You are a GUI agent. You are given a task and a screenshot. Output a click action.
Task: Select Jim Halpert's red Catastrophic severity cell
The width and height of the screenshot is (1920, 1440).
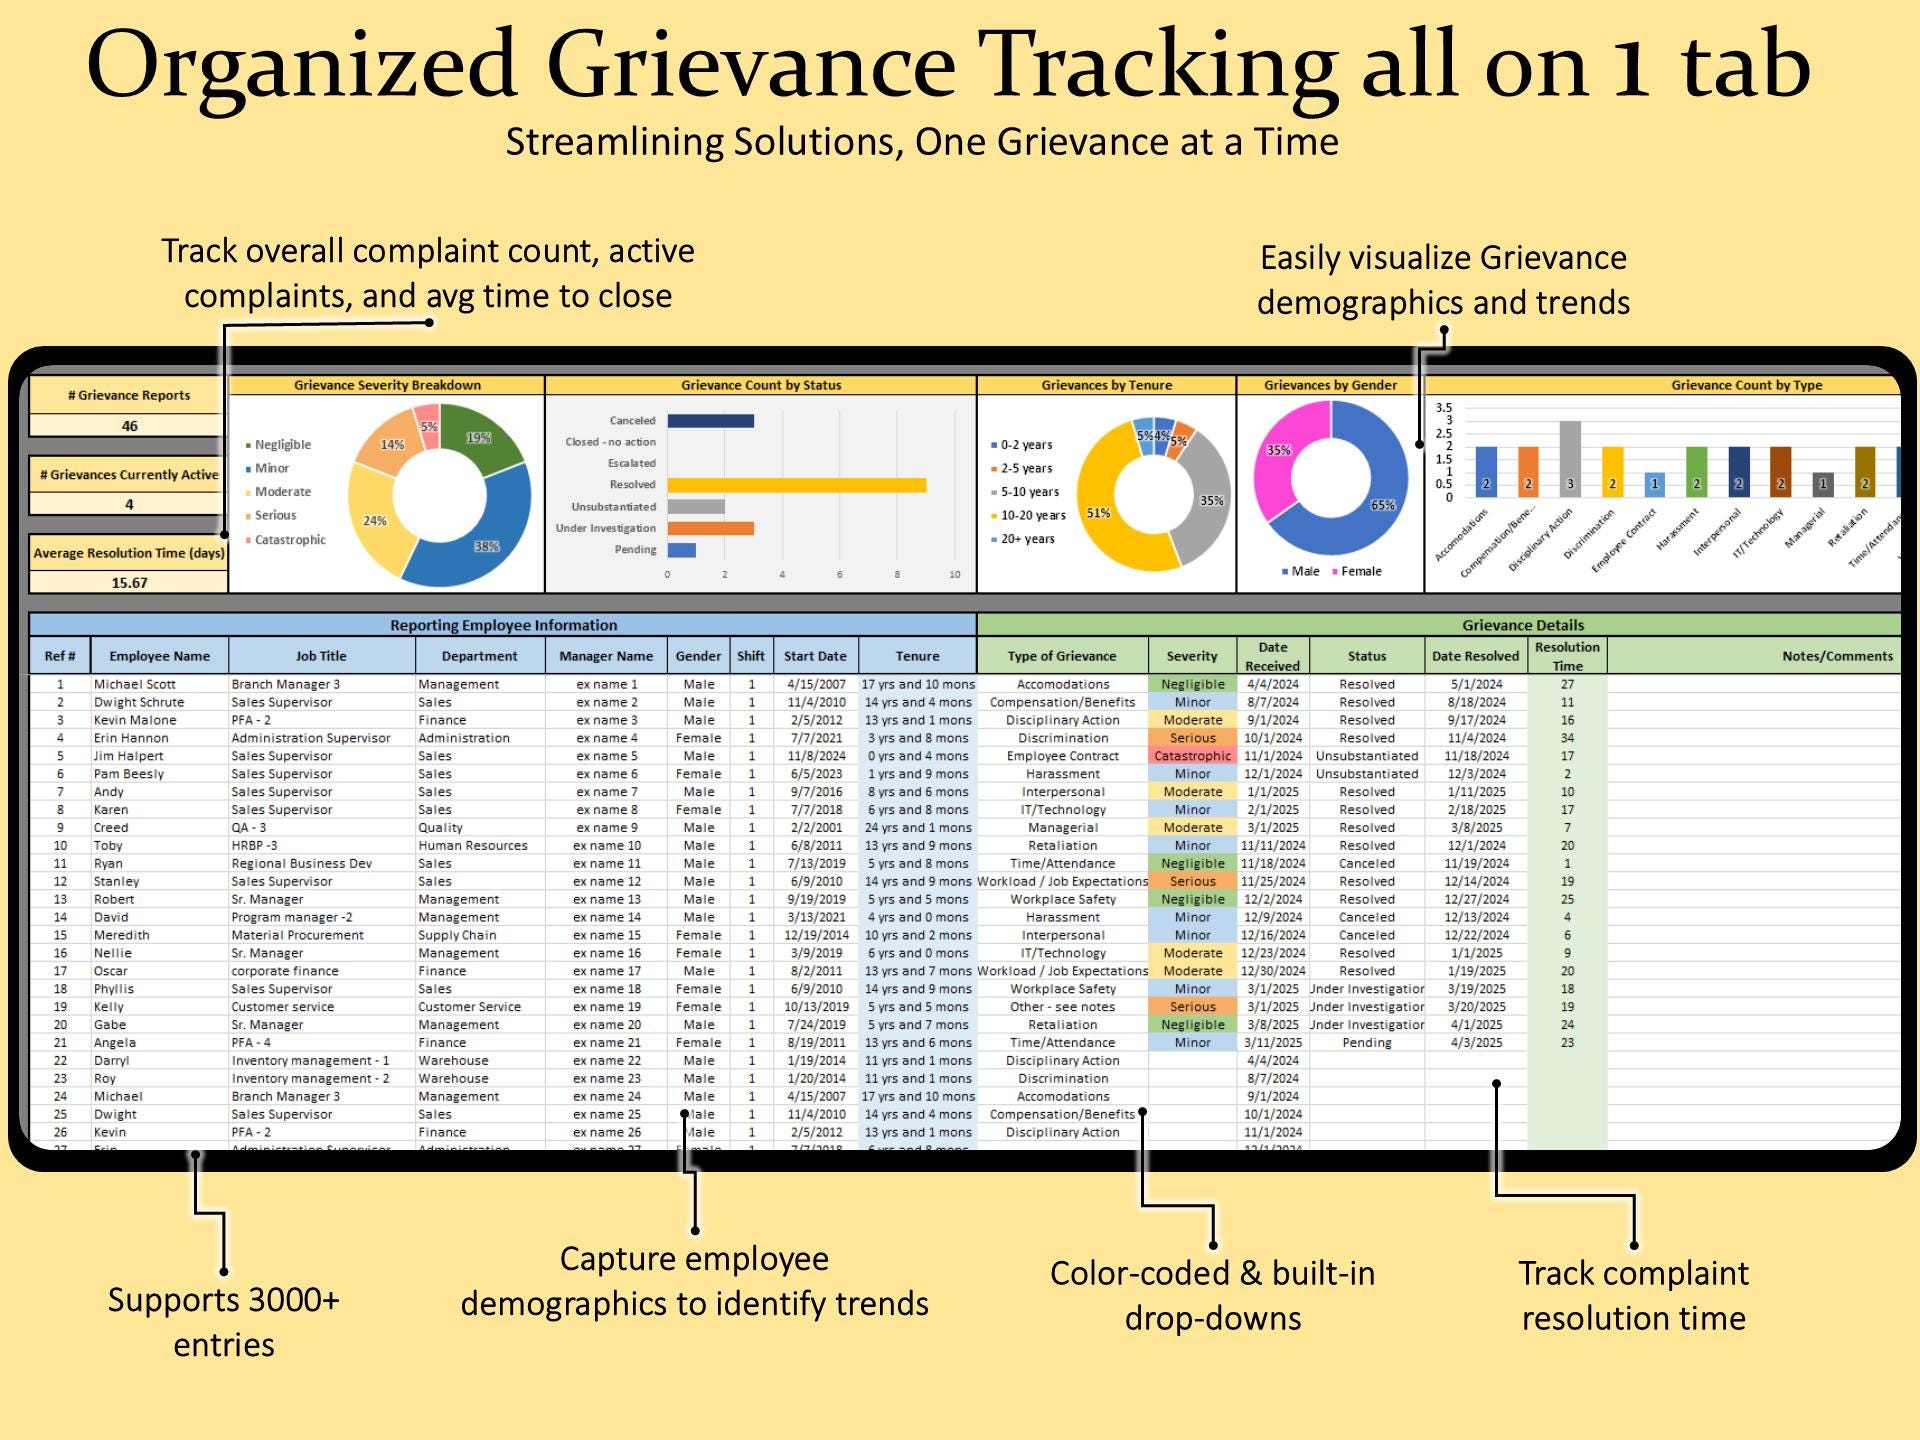[1192, 756]
